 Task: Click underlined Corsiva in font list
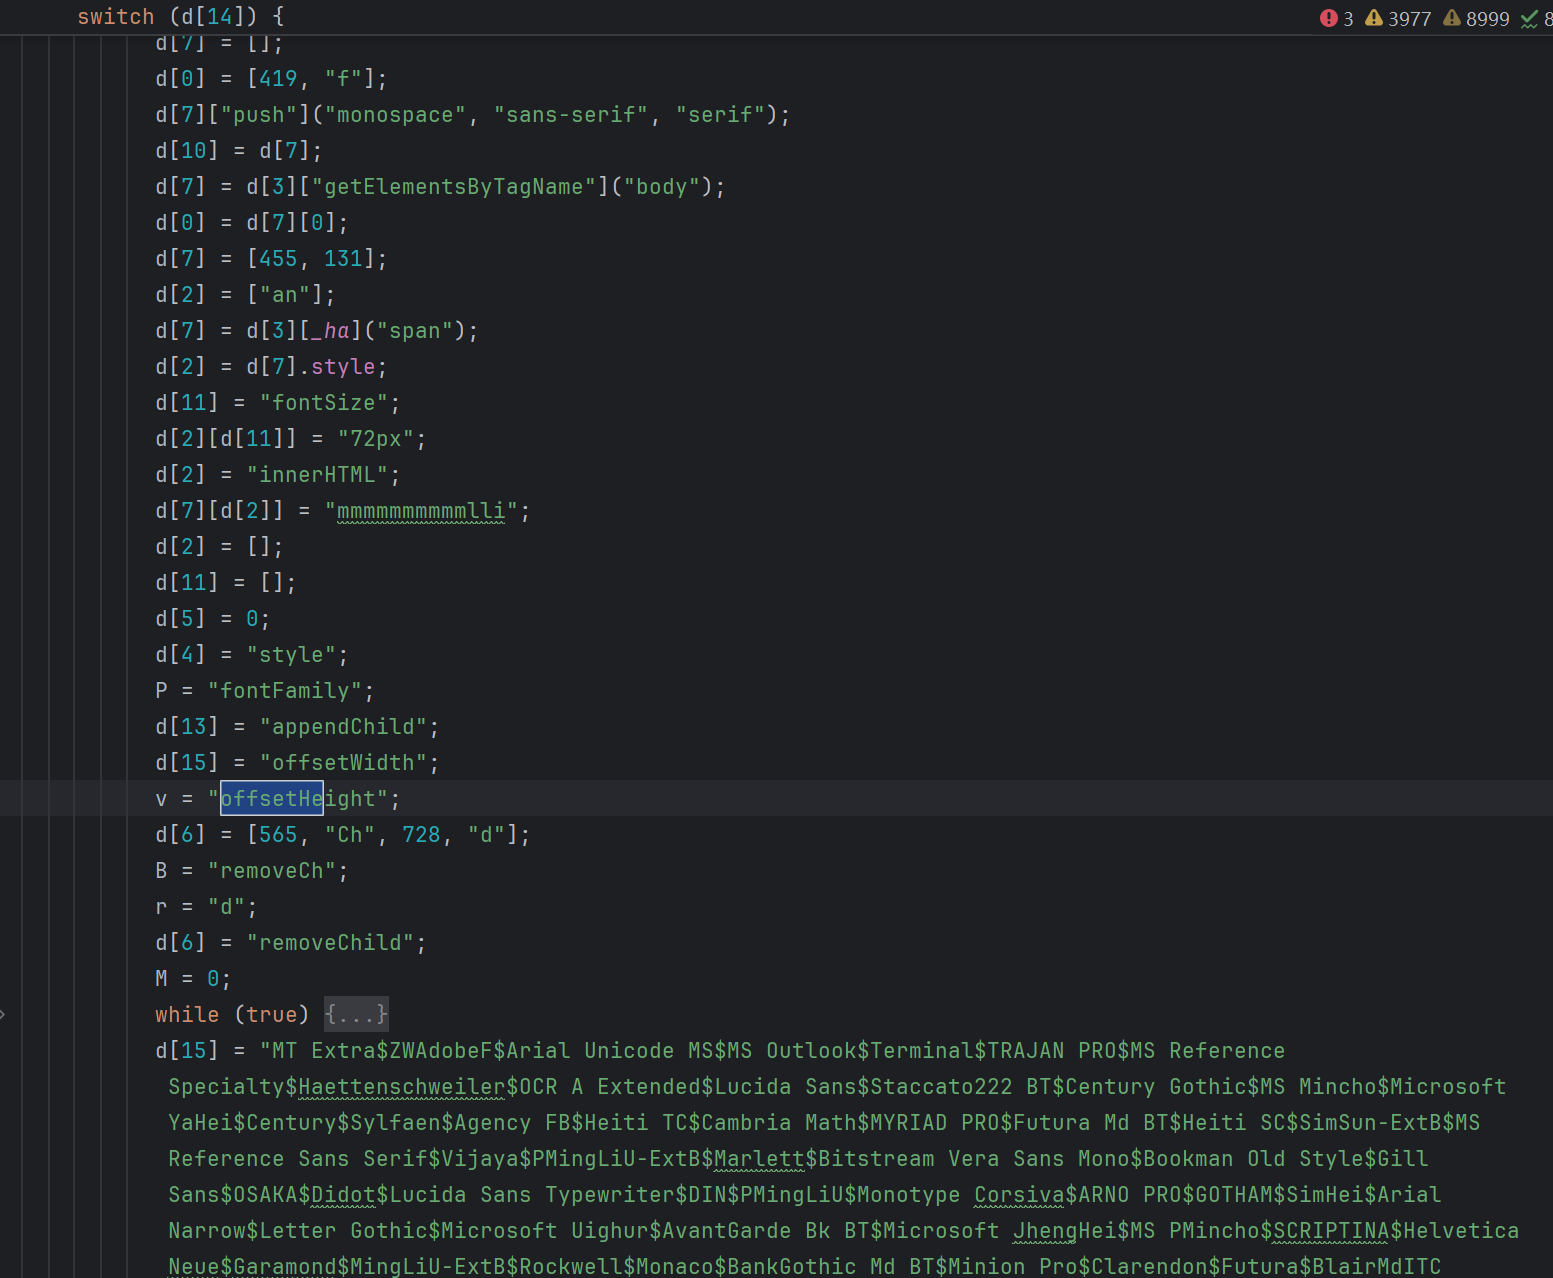pyautogui.click(x=1019, y=1195)
